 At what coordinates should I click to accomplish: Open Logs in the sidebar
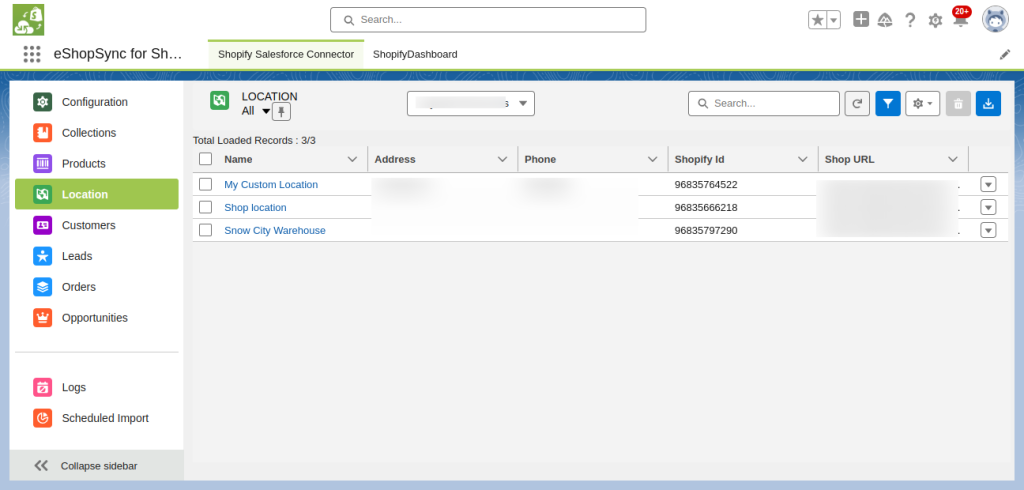[97, 387]
